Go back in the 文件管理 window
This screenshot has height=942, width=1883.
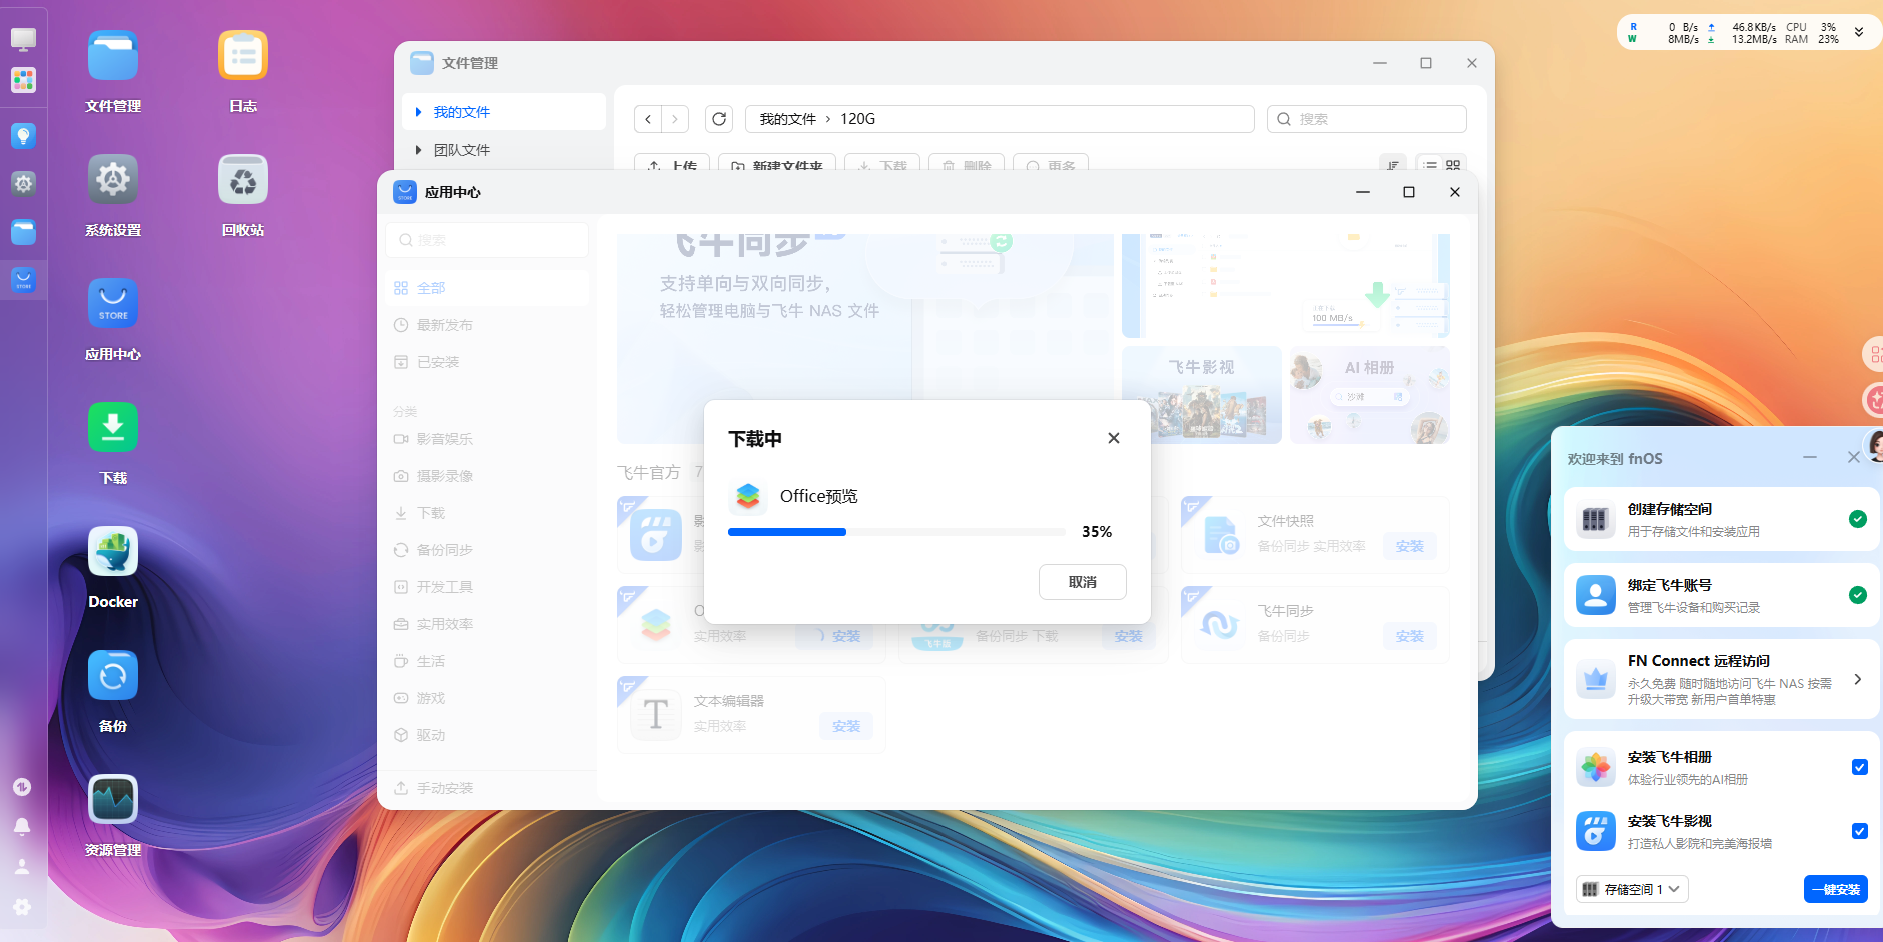(648, 119)
